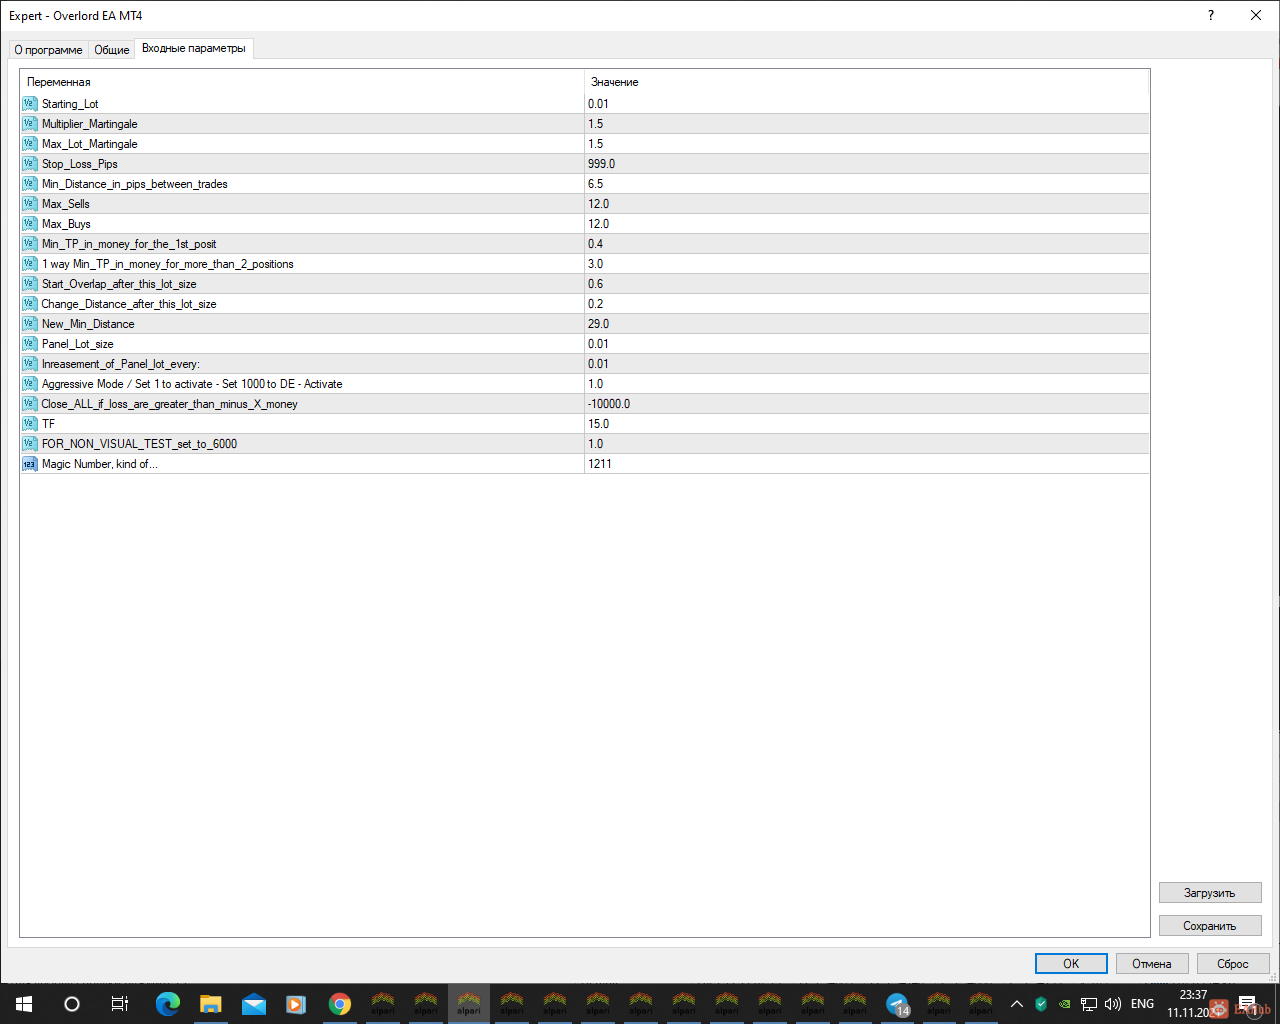Click the Min_TP_in_money_for_the_1st_posit icon

[30, 244]
